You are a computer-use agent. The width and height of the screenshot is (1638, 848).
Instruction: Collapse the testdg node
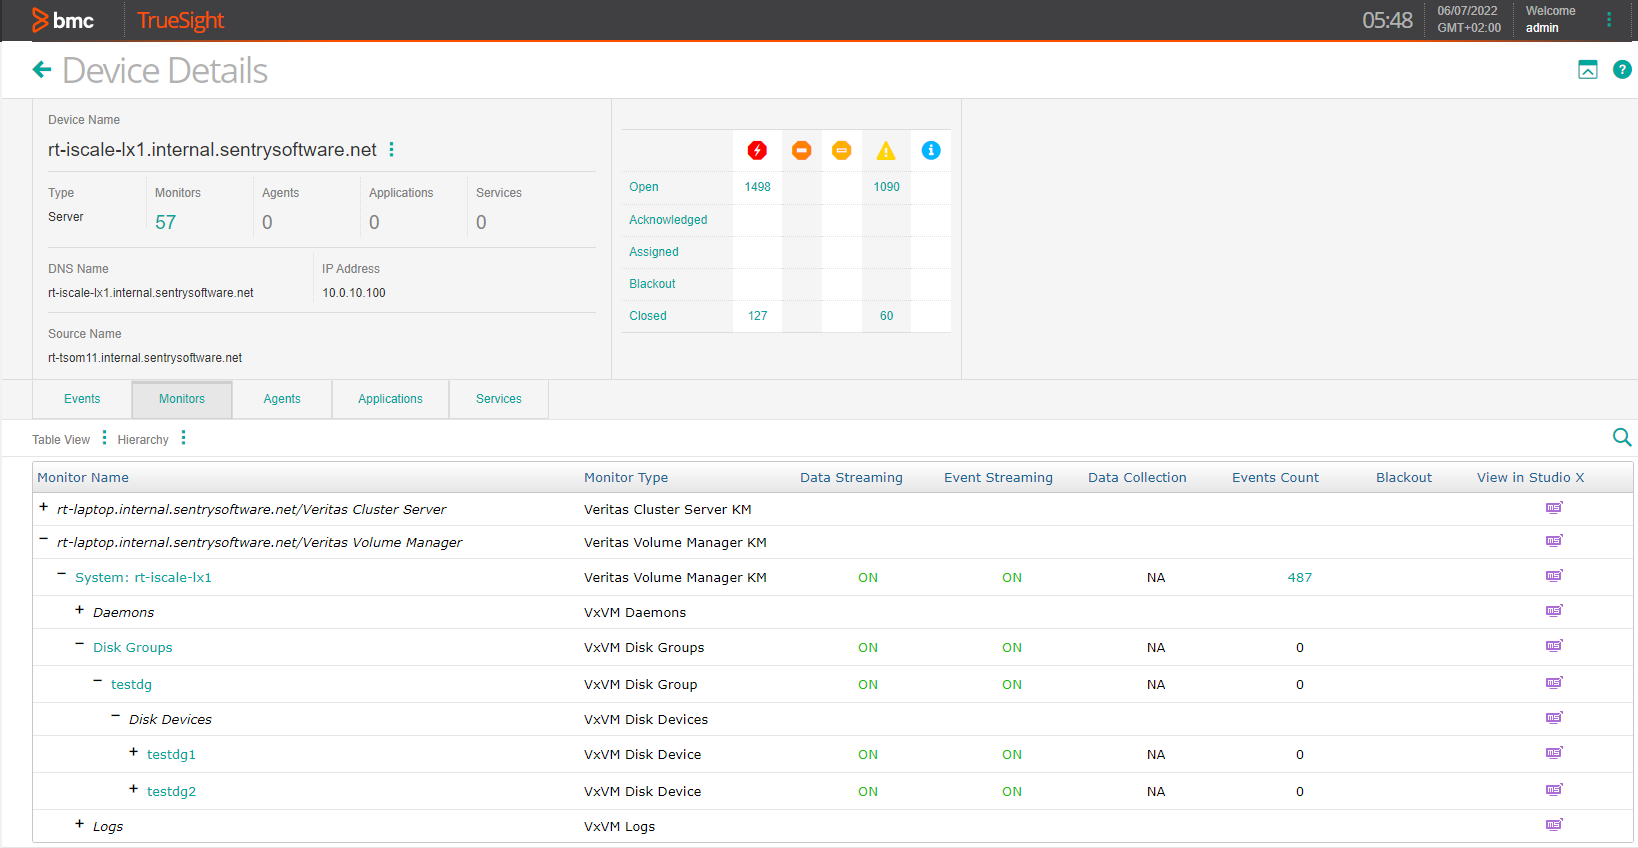coord(97,682)
